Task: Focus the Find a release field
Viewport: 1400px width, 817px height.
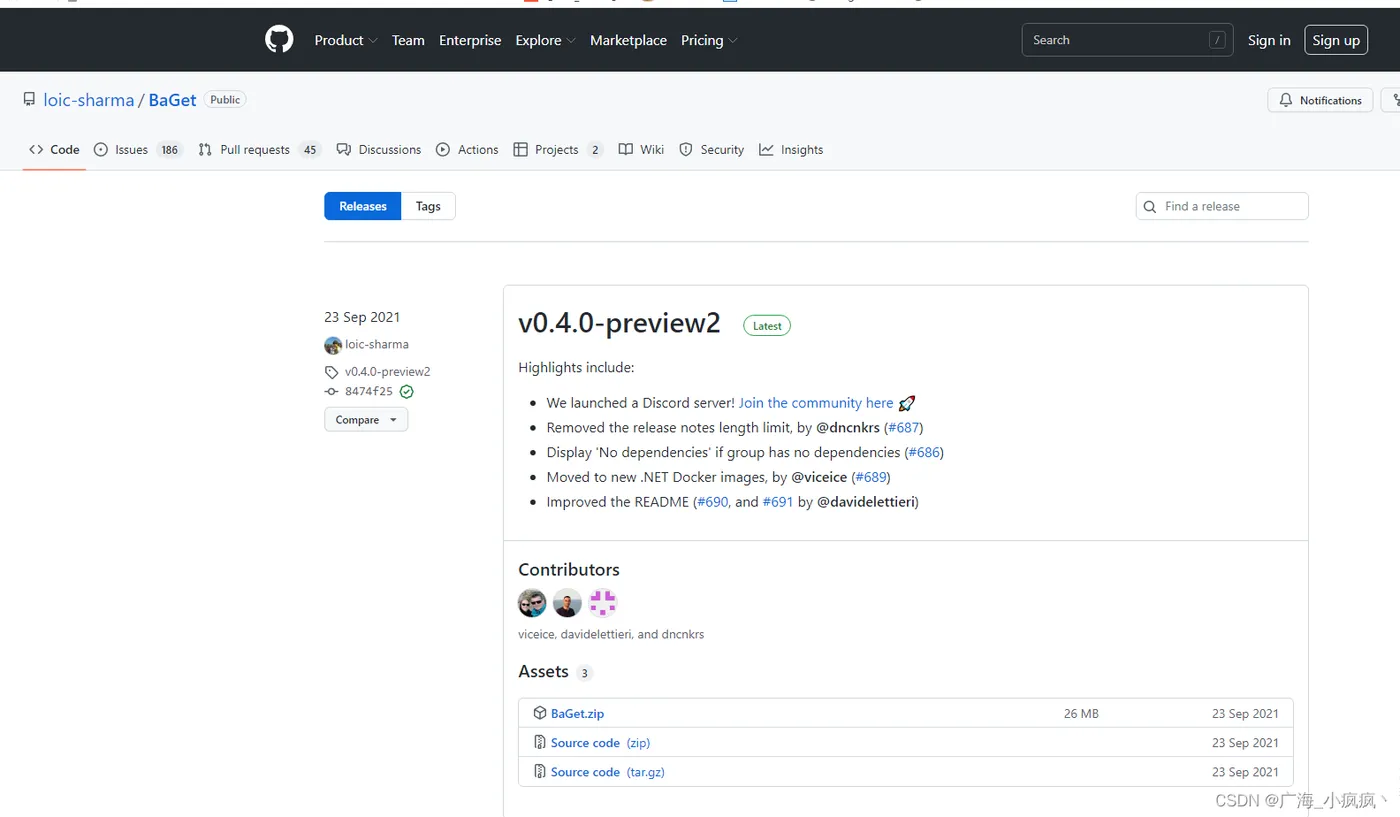Action: [1222, 206]
